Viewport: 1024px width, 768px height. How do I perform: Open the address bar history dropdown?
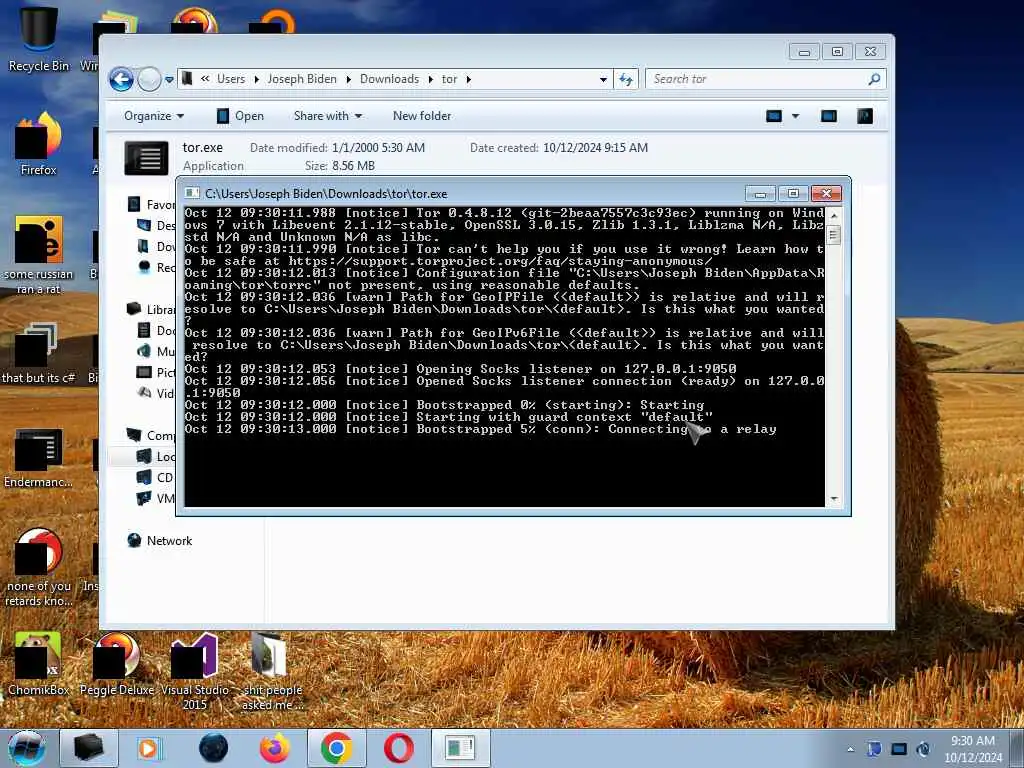coord(603,79)
